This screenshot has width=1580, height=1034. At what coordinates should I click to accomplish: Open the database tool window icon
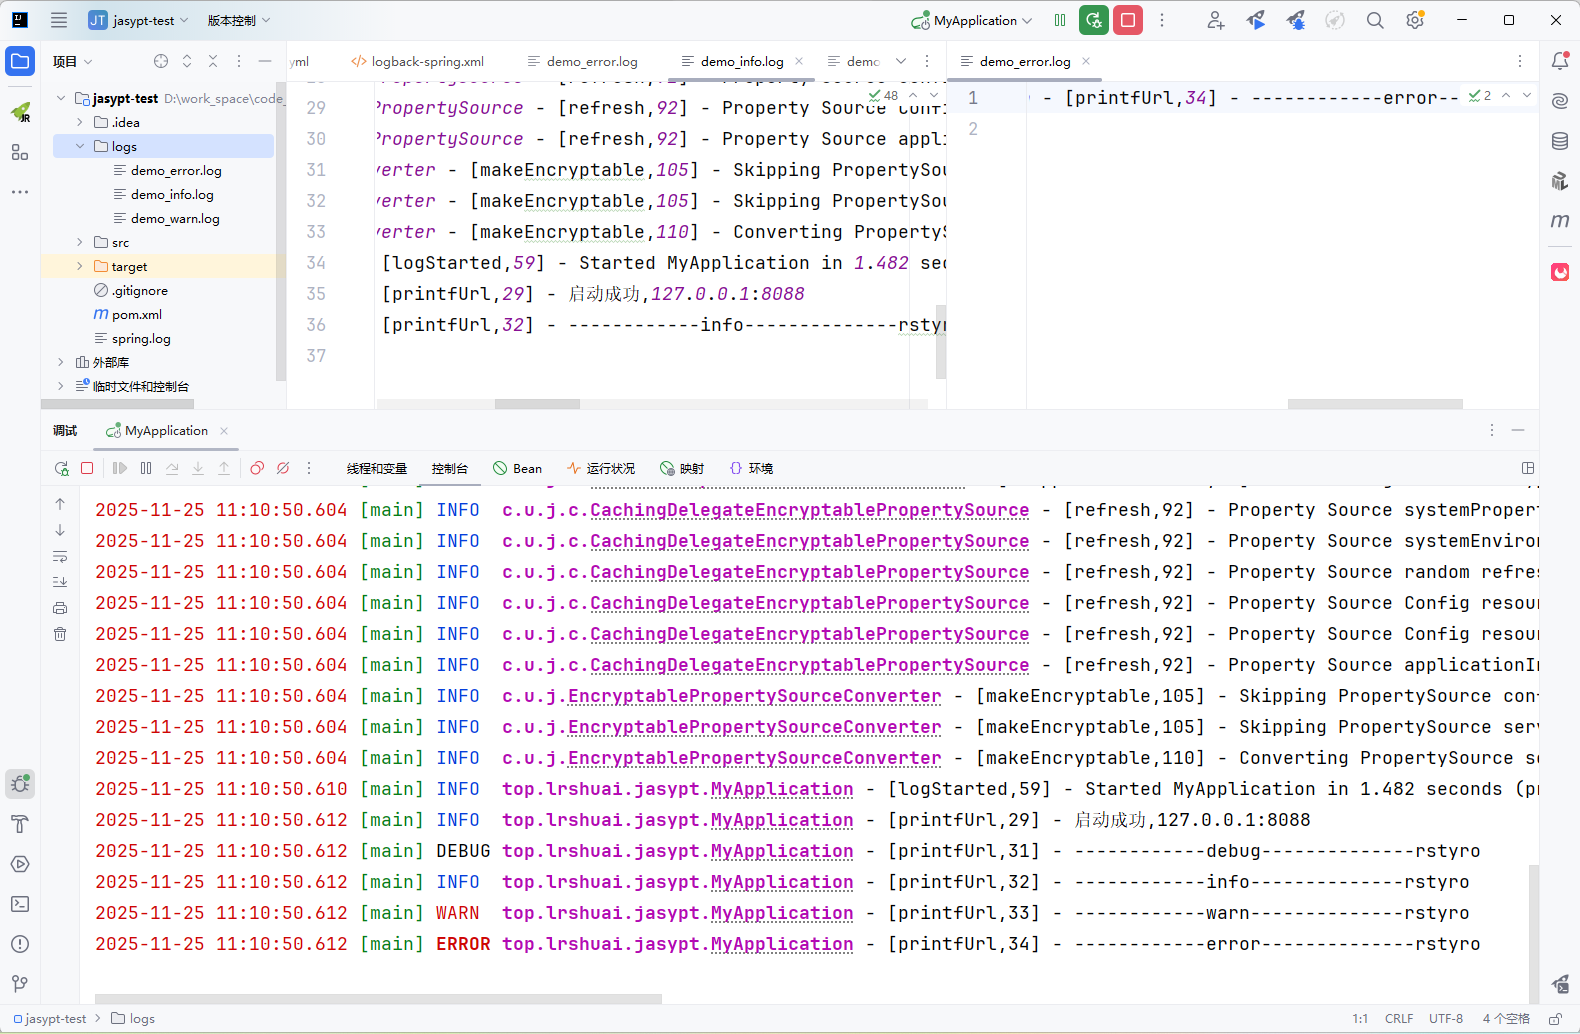click(1560, 141)
